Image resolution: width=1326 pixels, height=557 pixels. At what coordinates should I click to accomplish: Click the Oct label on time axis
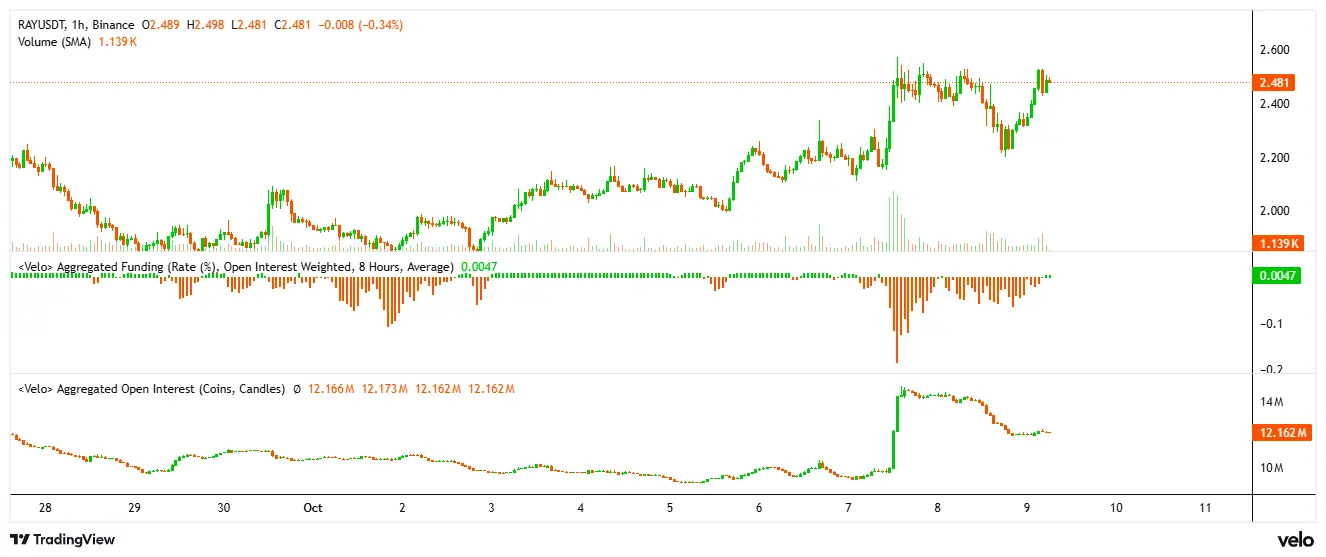click(313, 508)
